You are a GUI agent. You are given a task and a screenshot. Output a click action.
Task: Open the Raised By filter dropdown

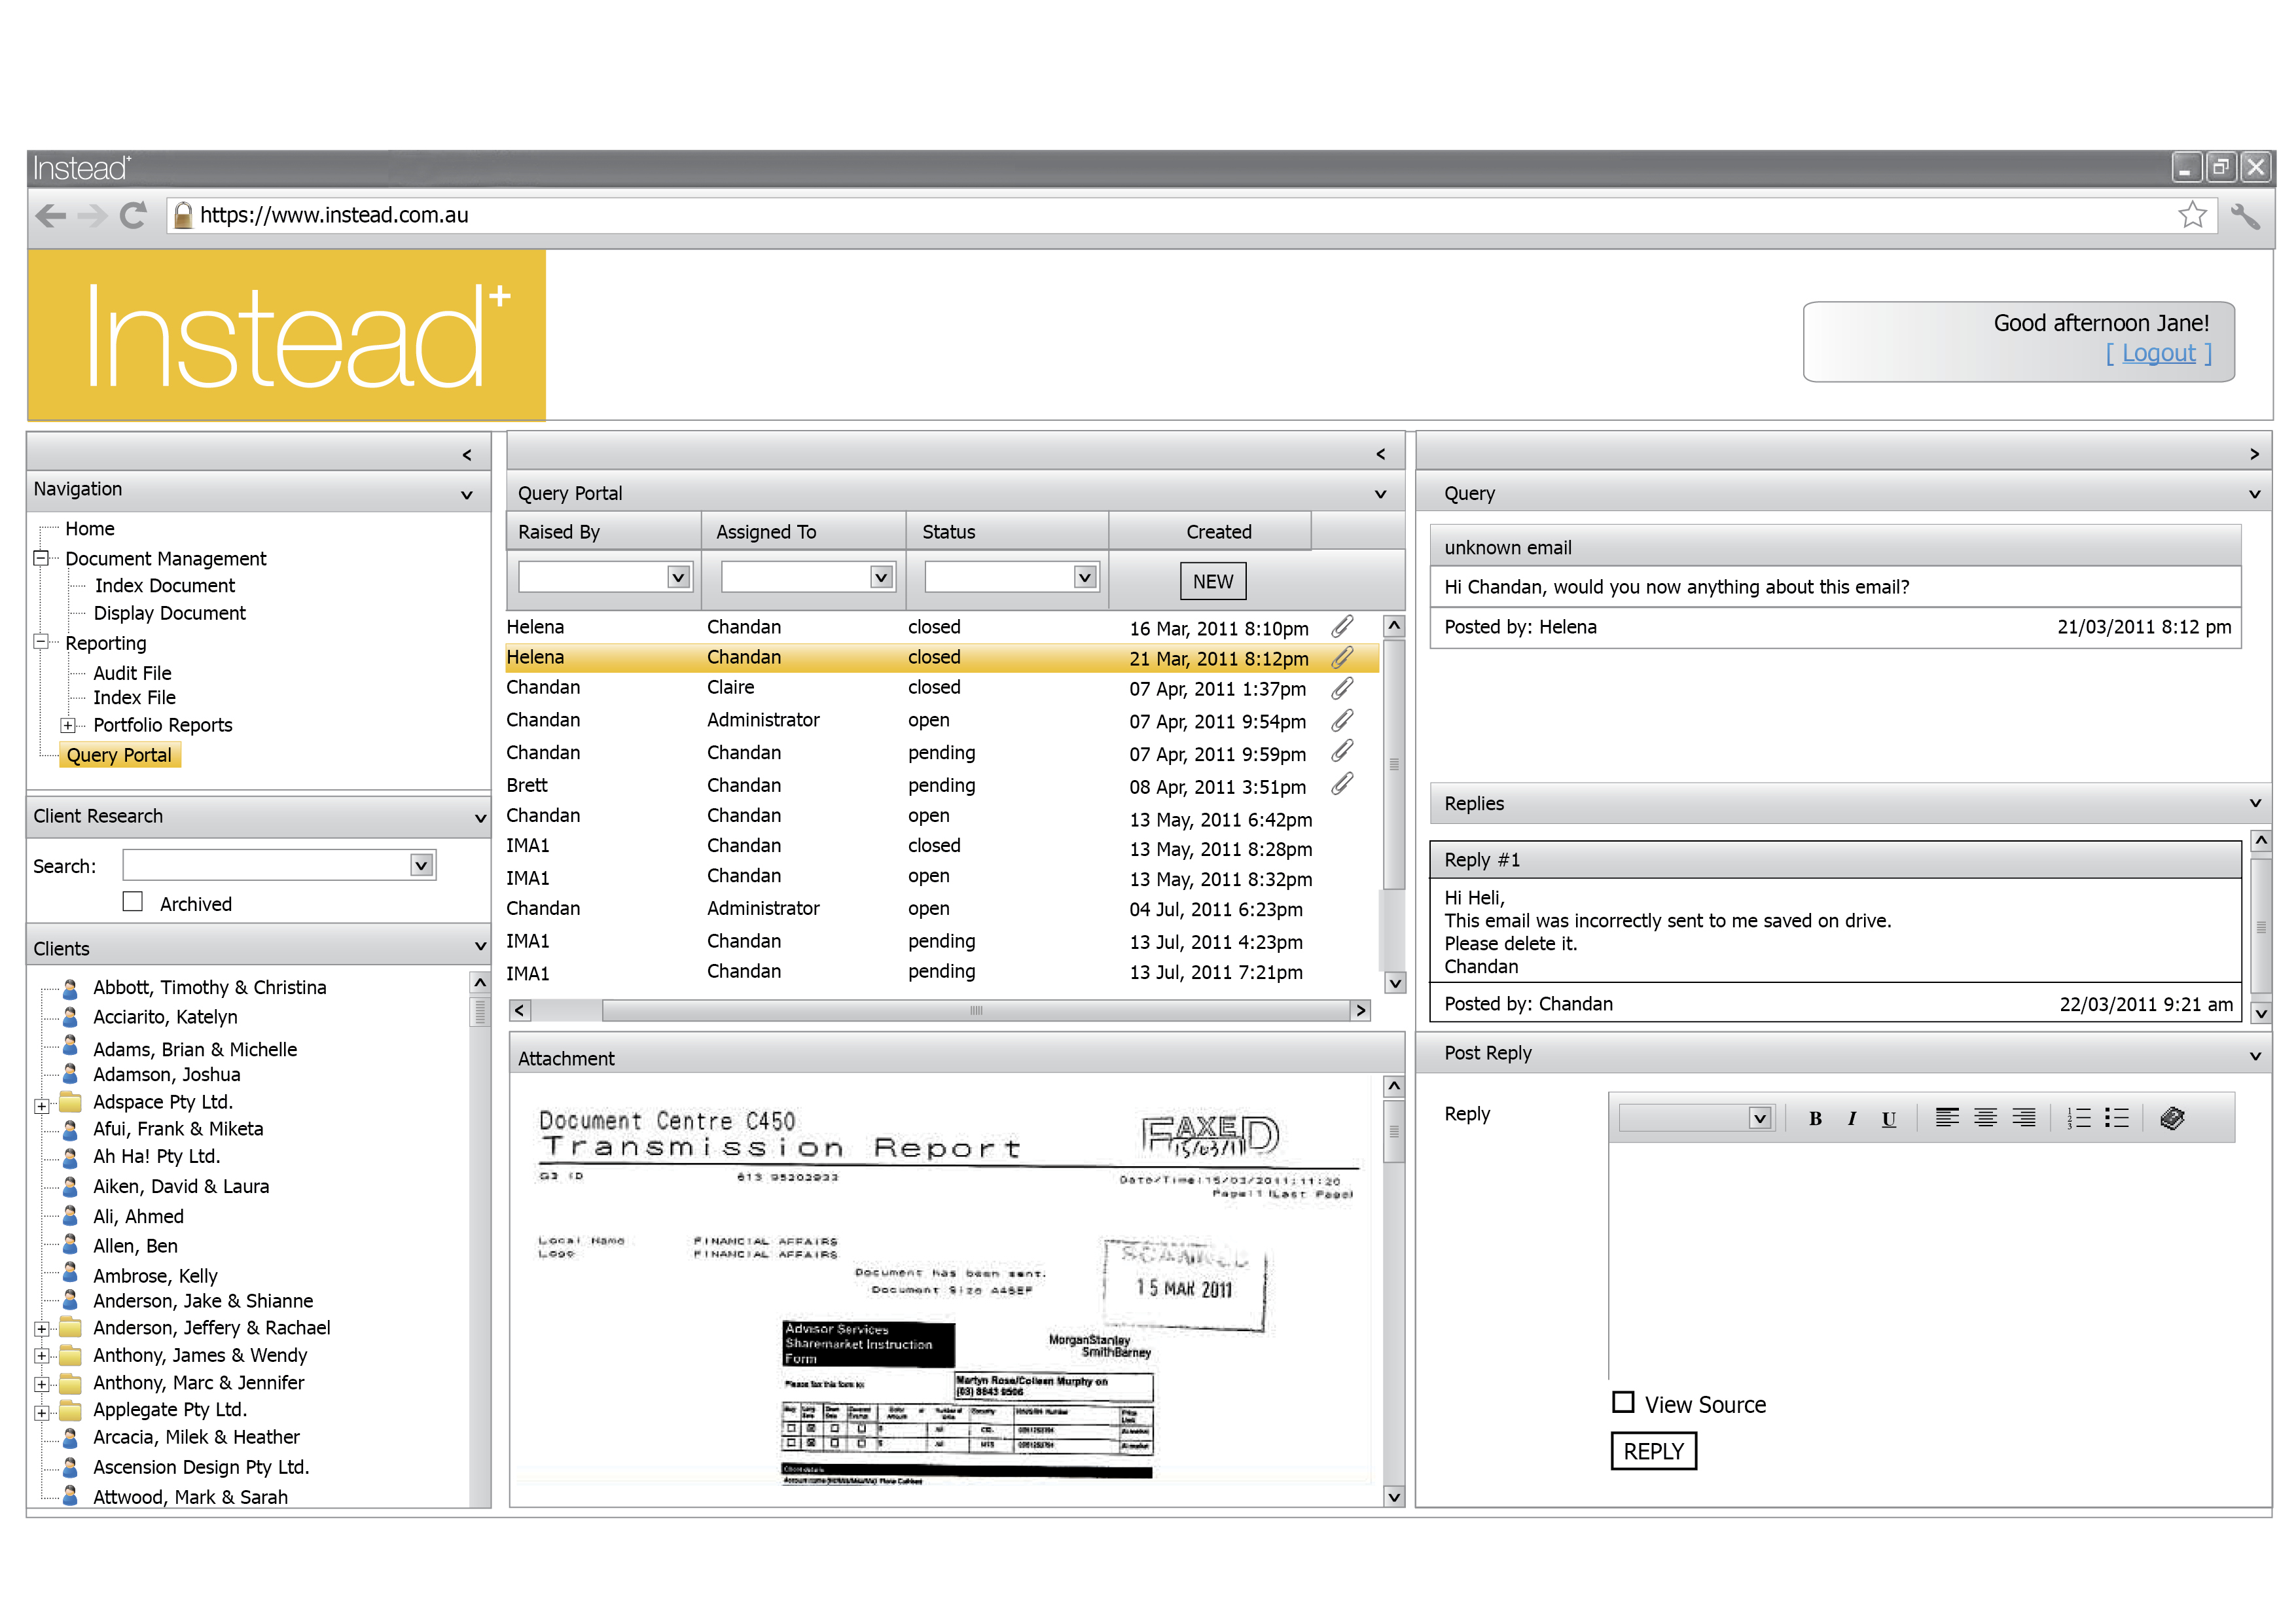click(x=678, y=577)
